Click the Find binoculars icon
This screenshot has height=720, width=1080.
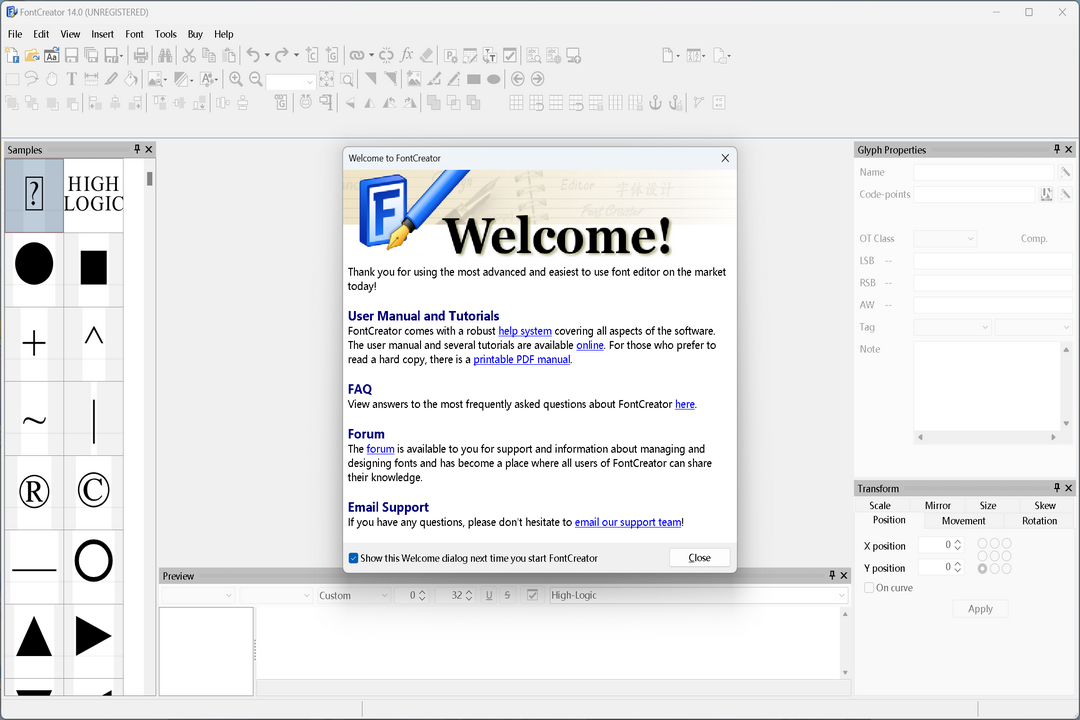pos(165,56)
